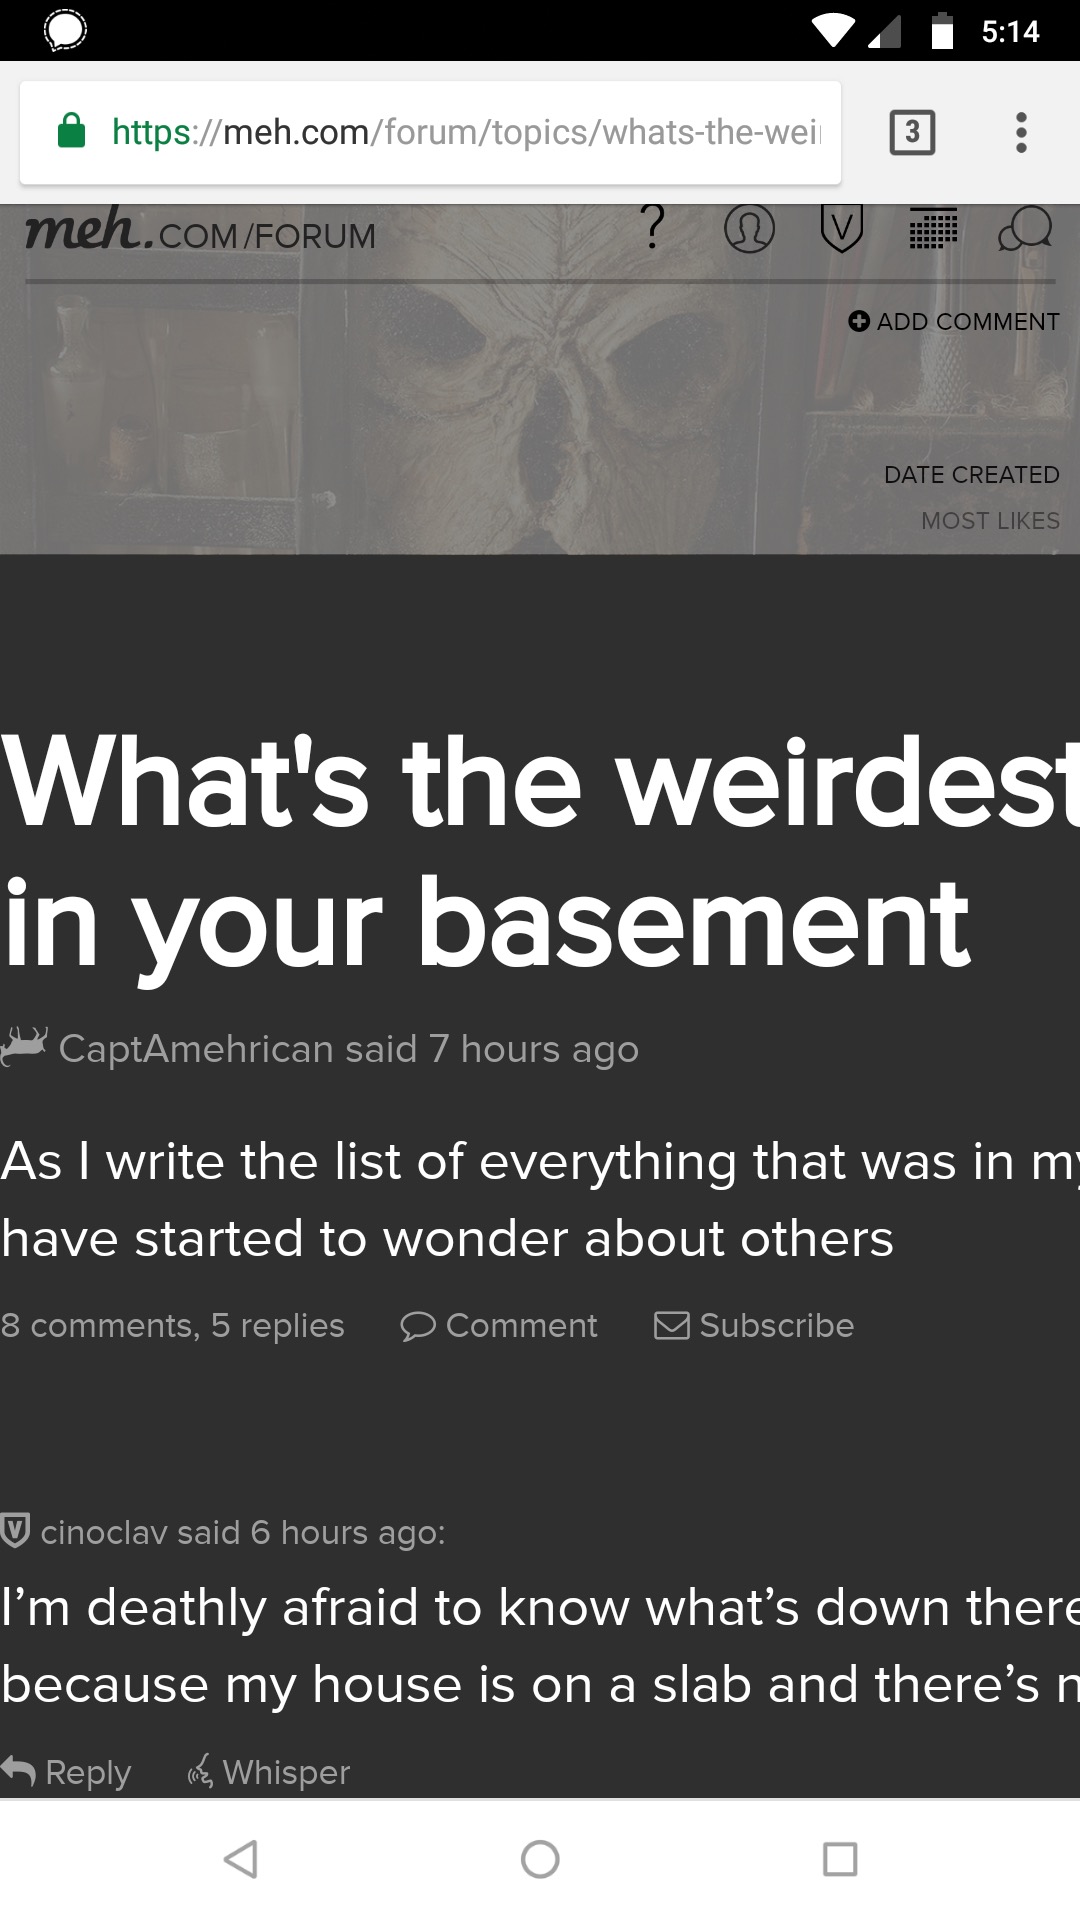1080x1920 pixels.
Task: Sort comments by Date Created
Action: [x=971, y=475]
